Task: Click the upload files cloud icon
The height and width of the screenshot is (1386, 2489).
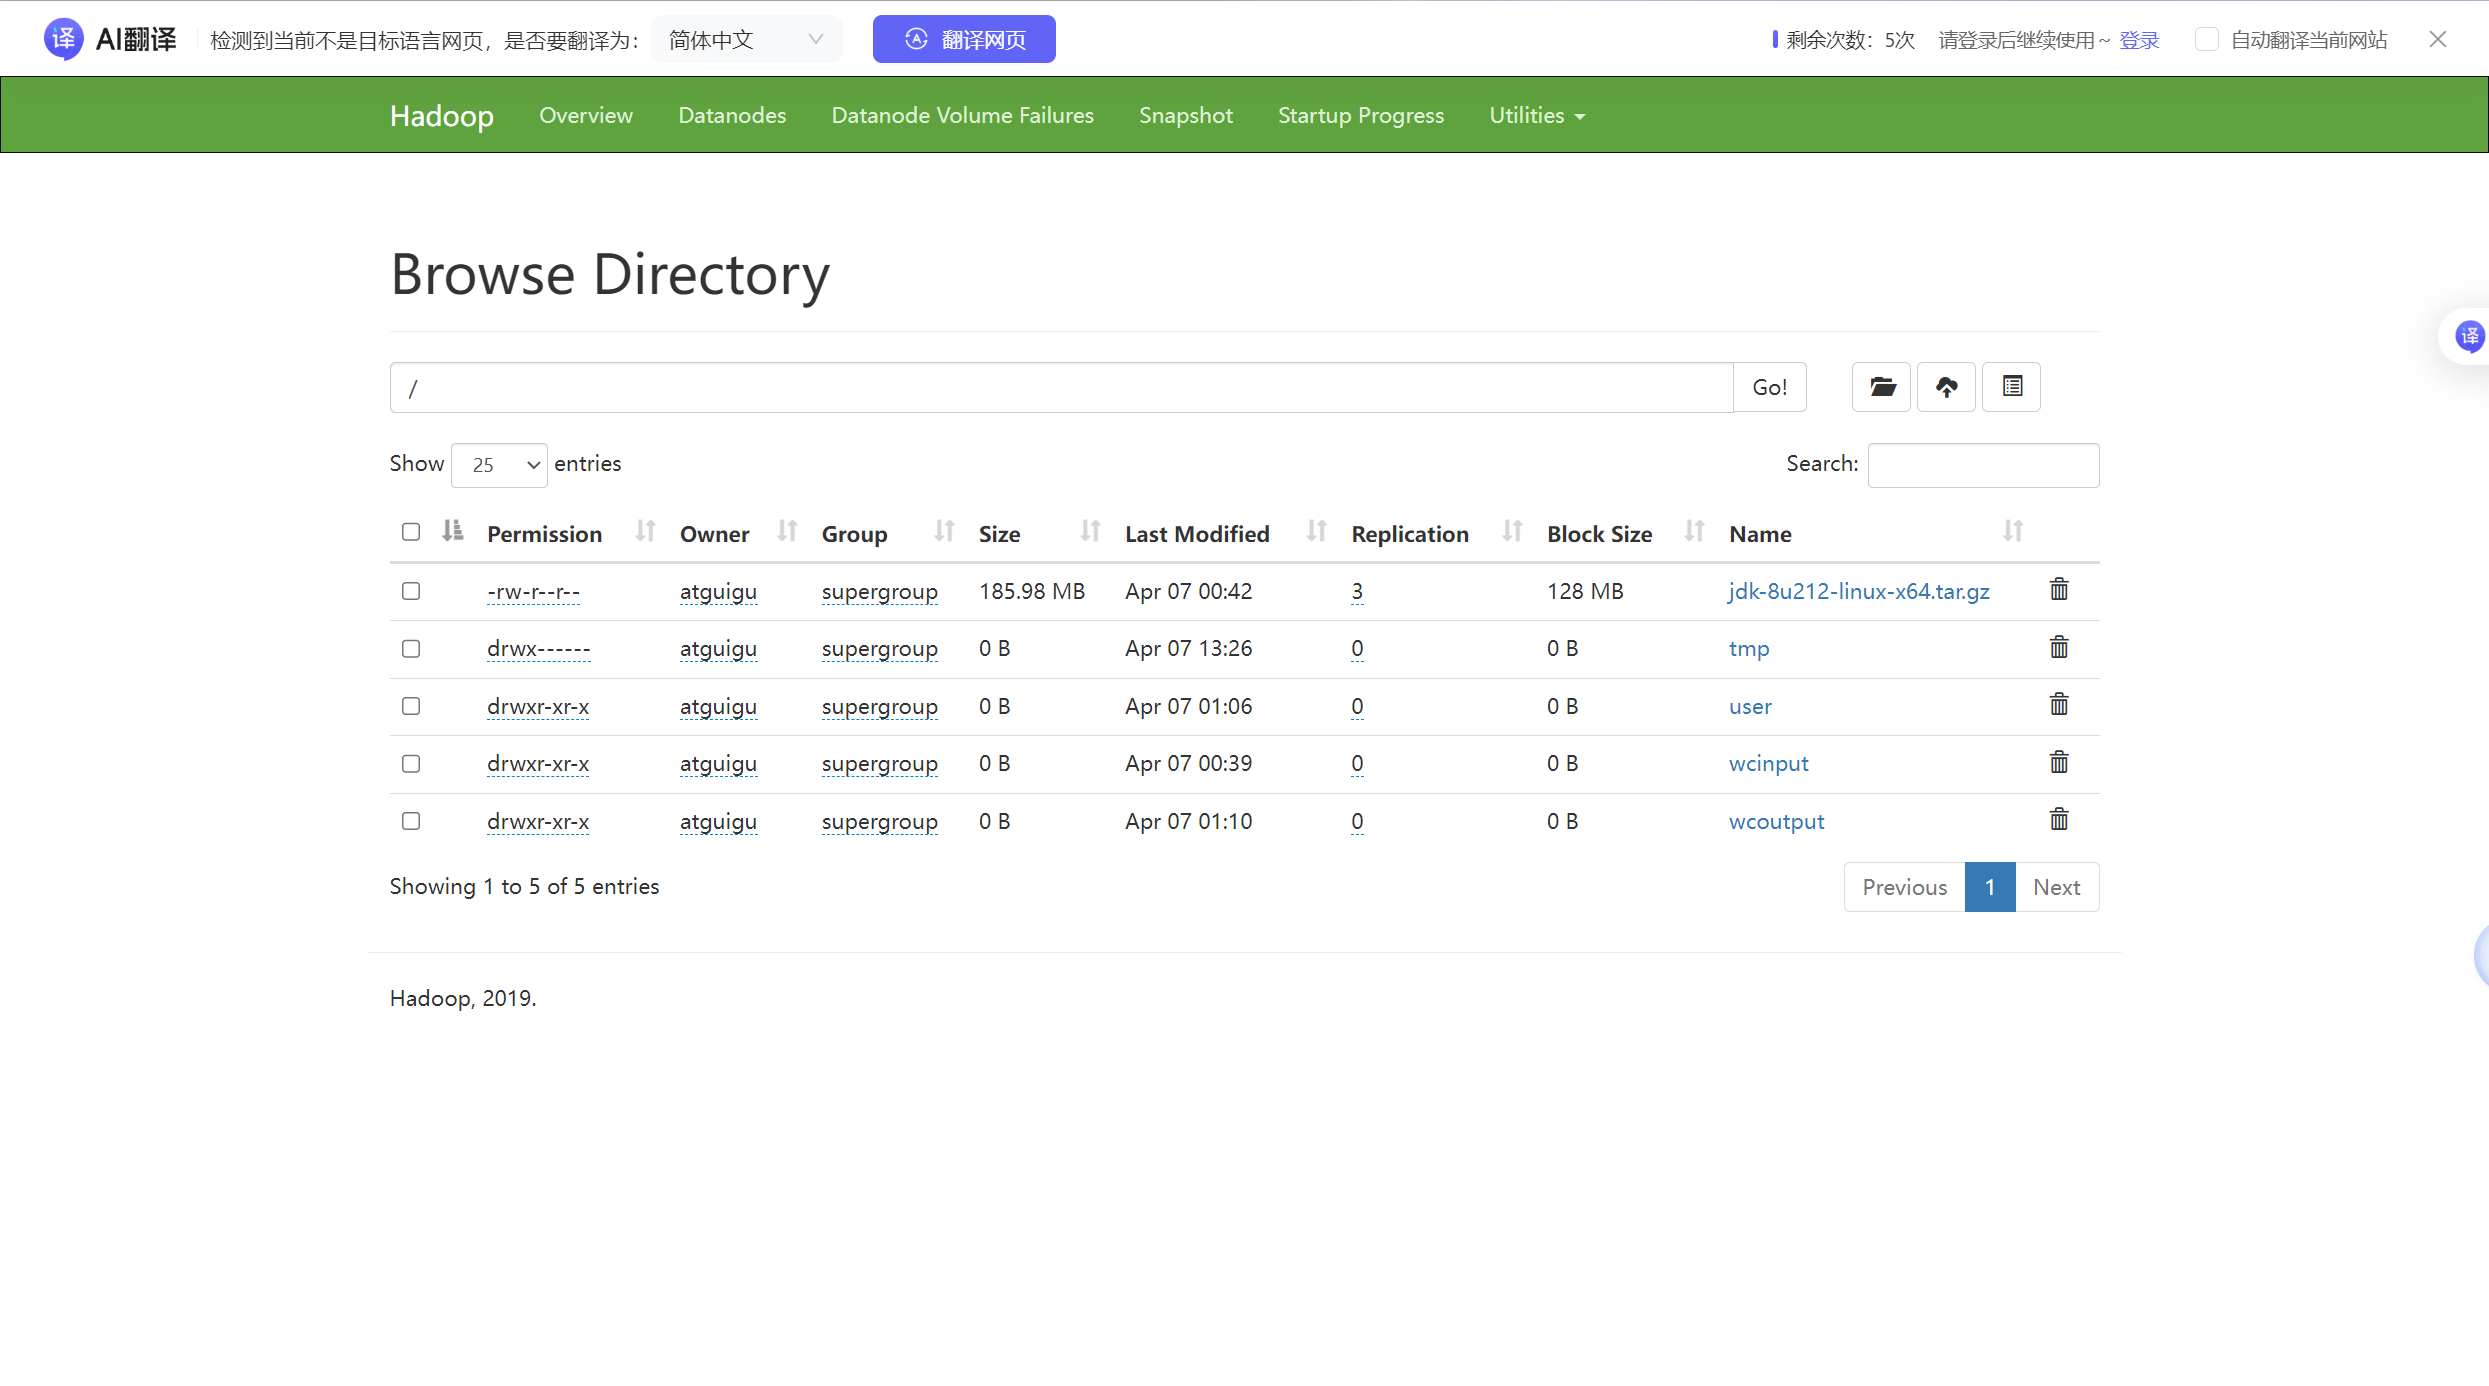Action: (x=1946, y=387)
